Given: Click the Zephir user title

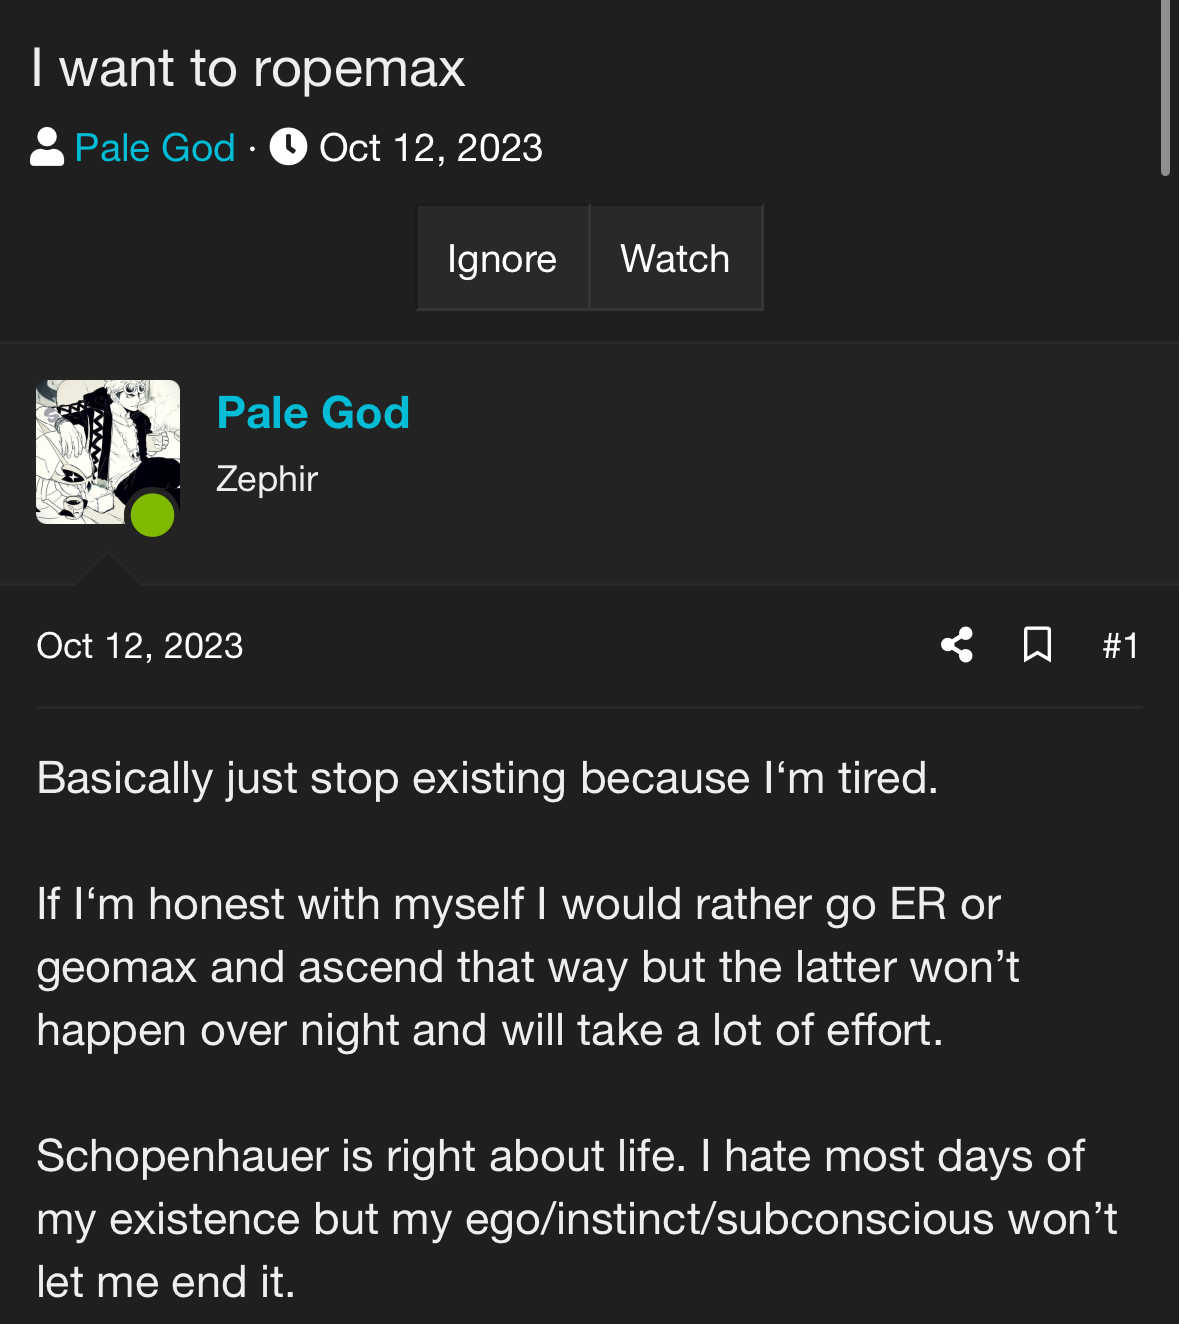Looking at the screenshot, I should [267, 479].
